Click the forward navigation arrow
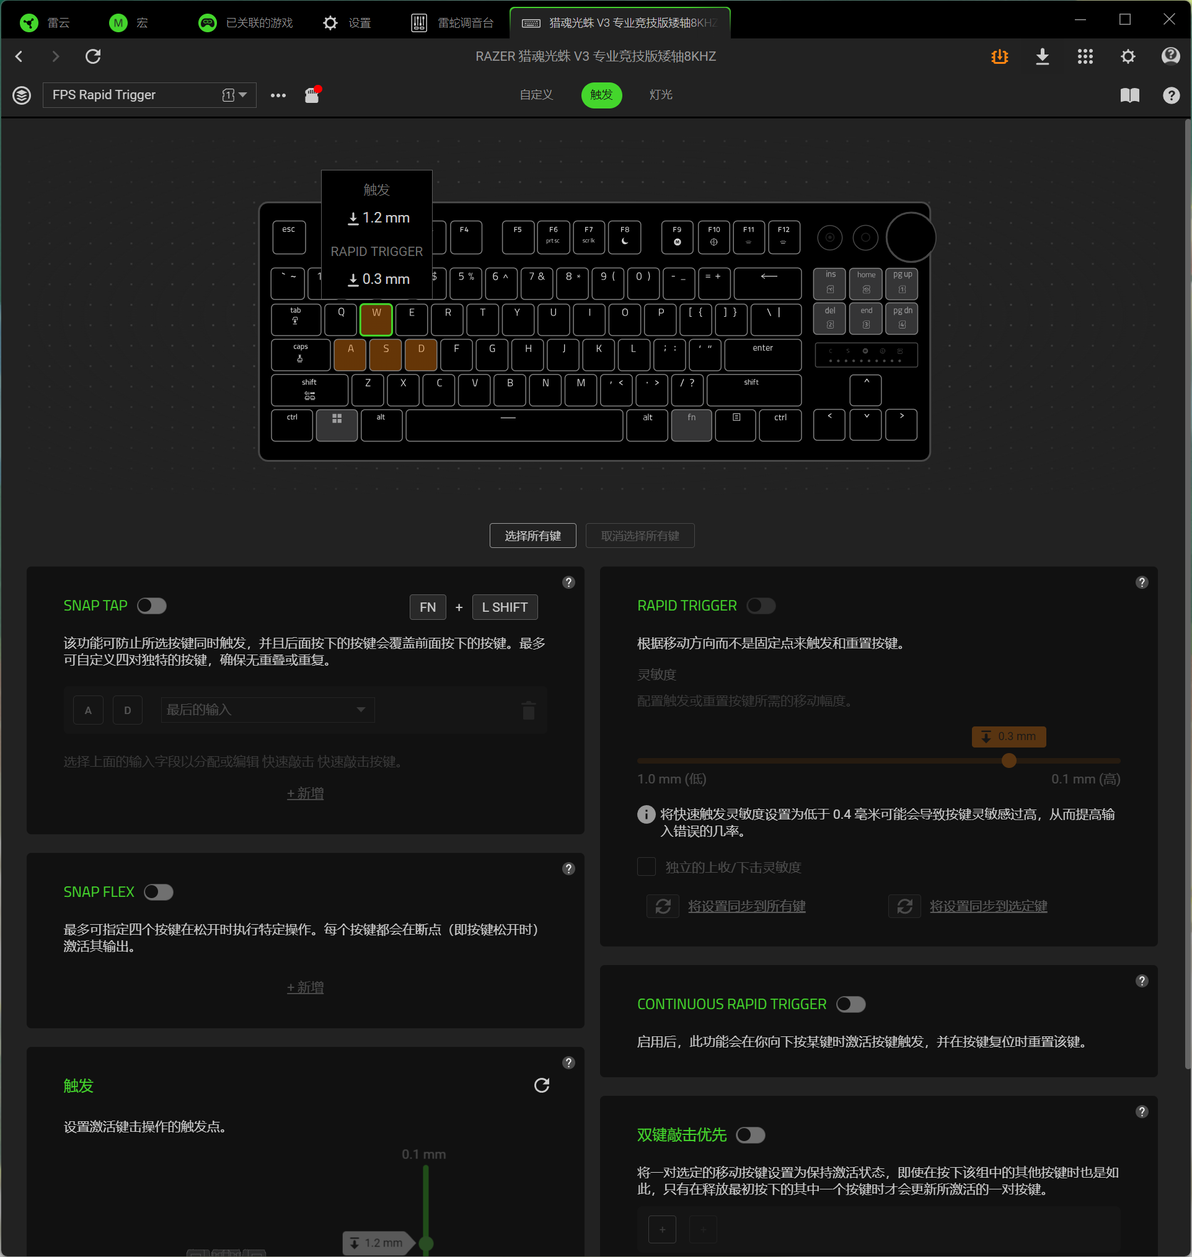This screenshot has width=1192, height=1257. 55,57
